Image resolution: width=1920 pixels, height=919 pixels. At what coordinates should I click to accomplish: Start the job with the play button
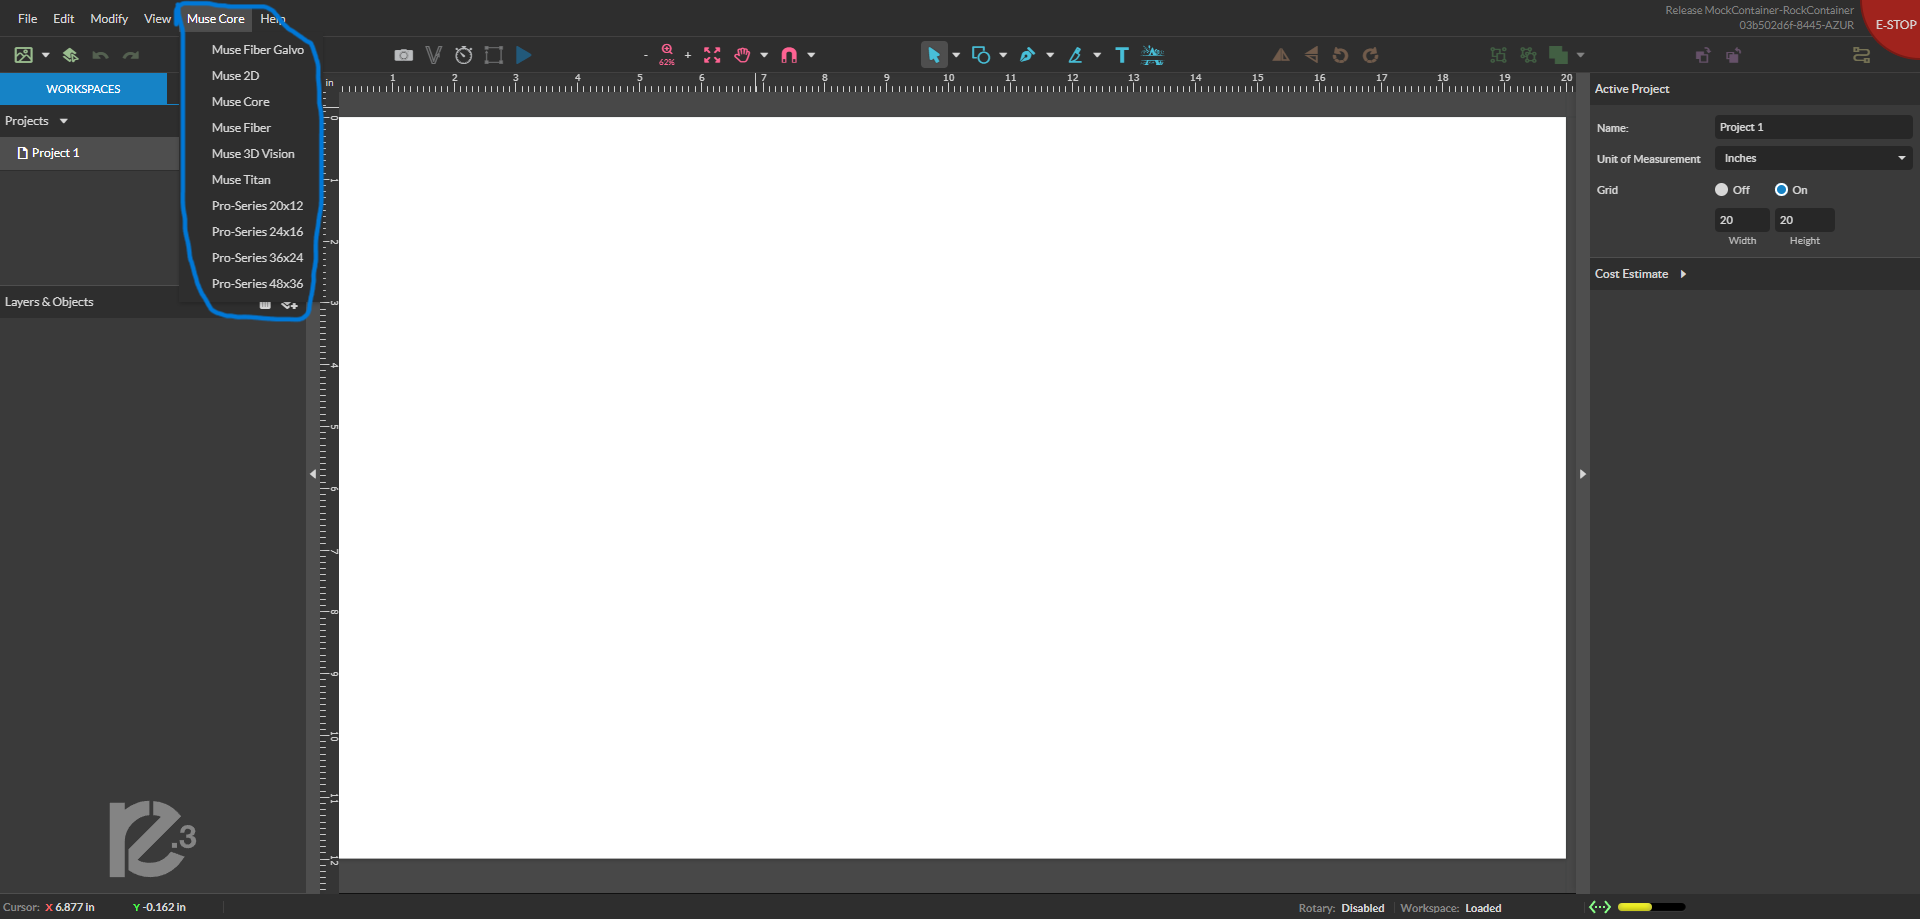point(523,55)
